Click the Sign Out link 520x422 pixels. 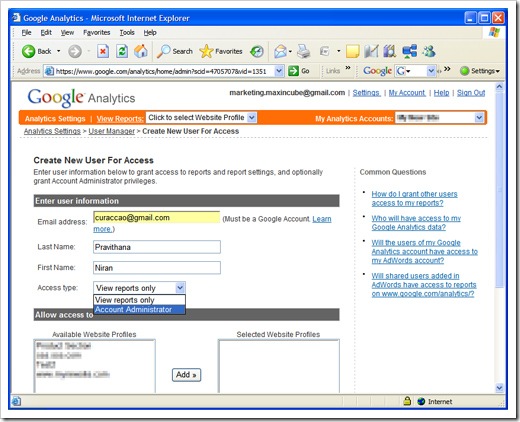471,93
